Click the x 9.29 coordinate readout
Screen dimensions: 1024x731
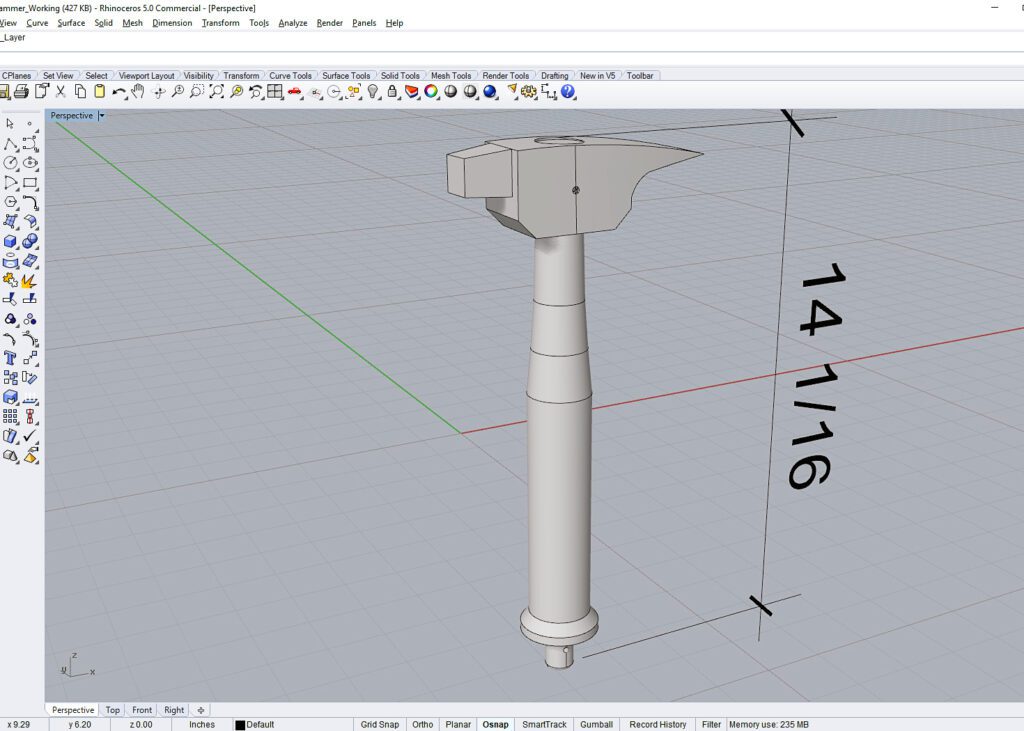point(18,724)
